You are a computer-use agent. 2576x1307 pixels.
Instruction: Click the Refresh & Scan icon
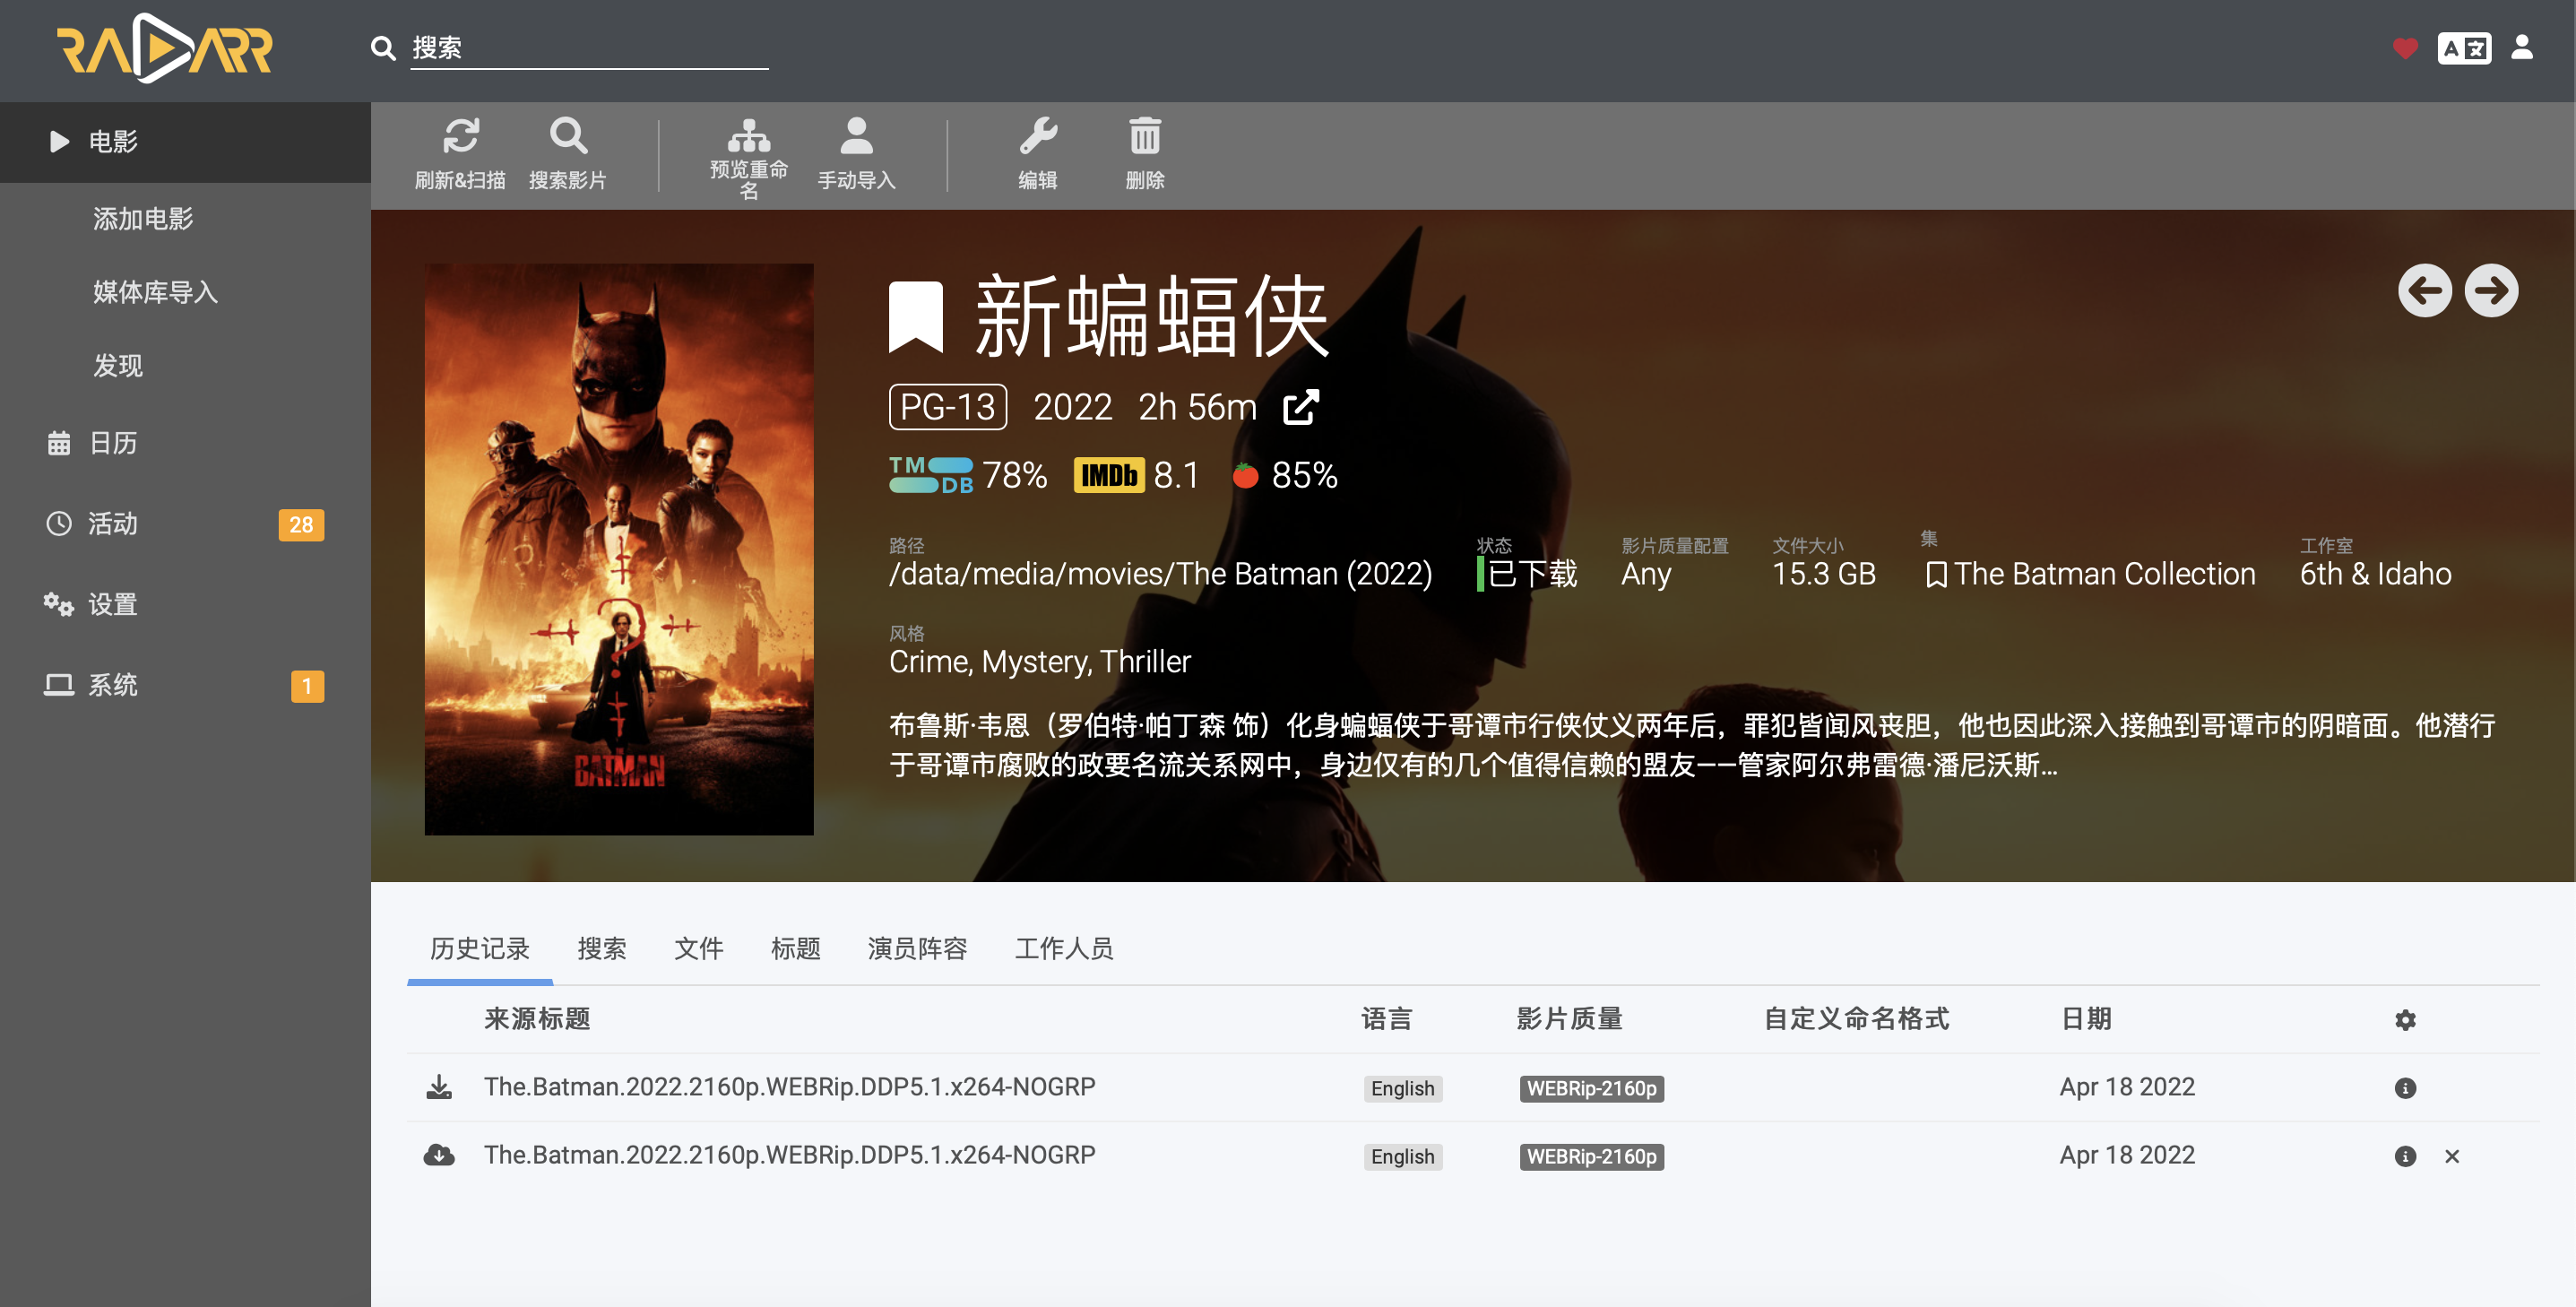click(460, 136)
